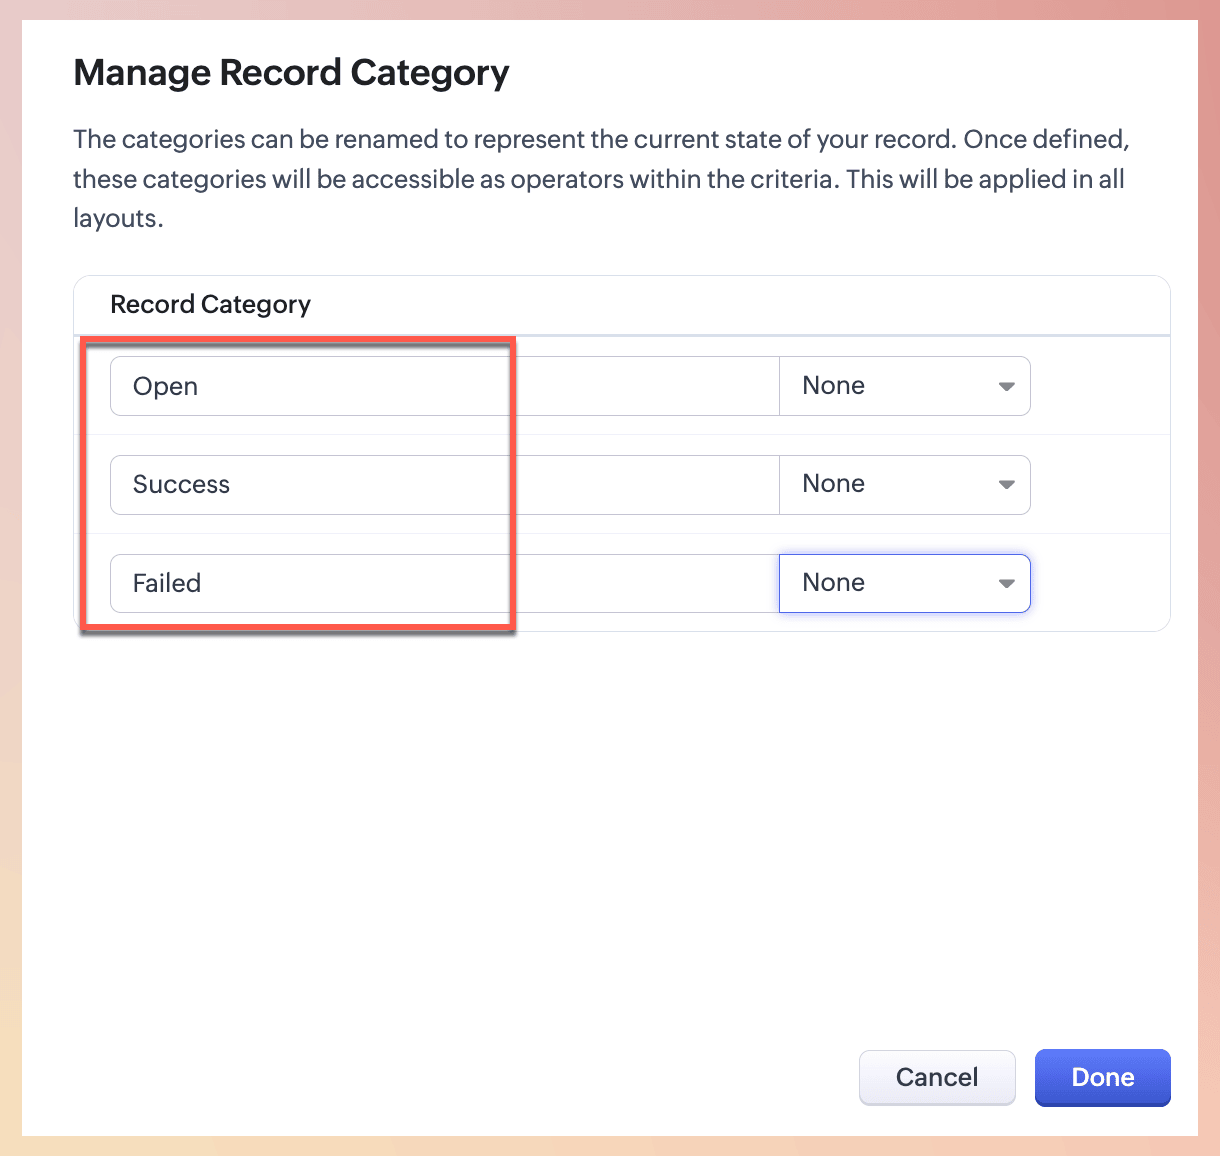Expand the None dropdown beside Success

(904, 485)
